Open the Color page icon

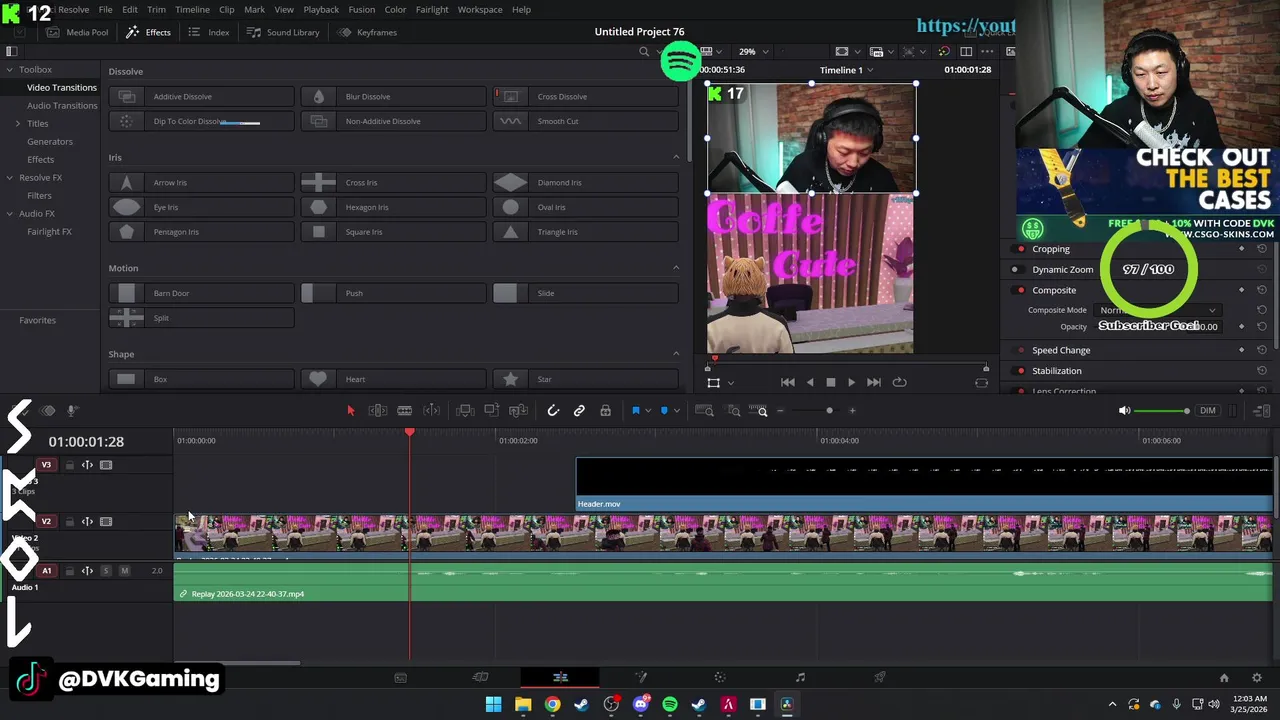point(720,678)
